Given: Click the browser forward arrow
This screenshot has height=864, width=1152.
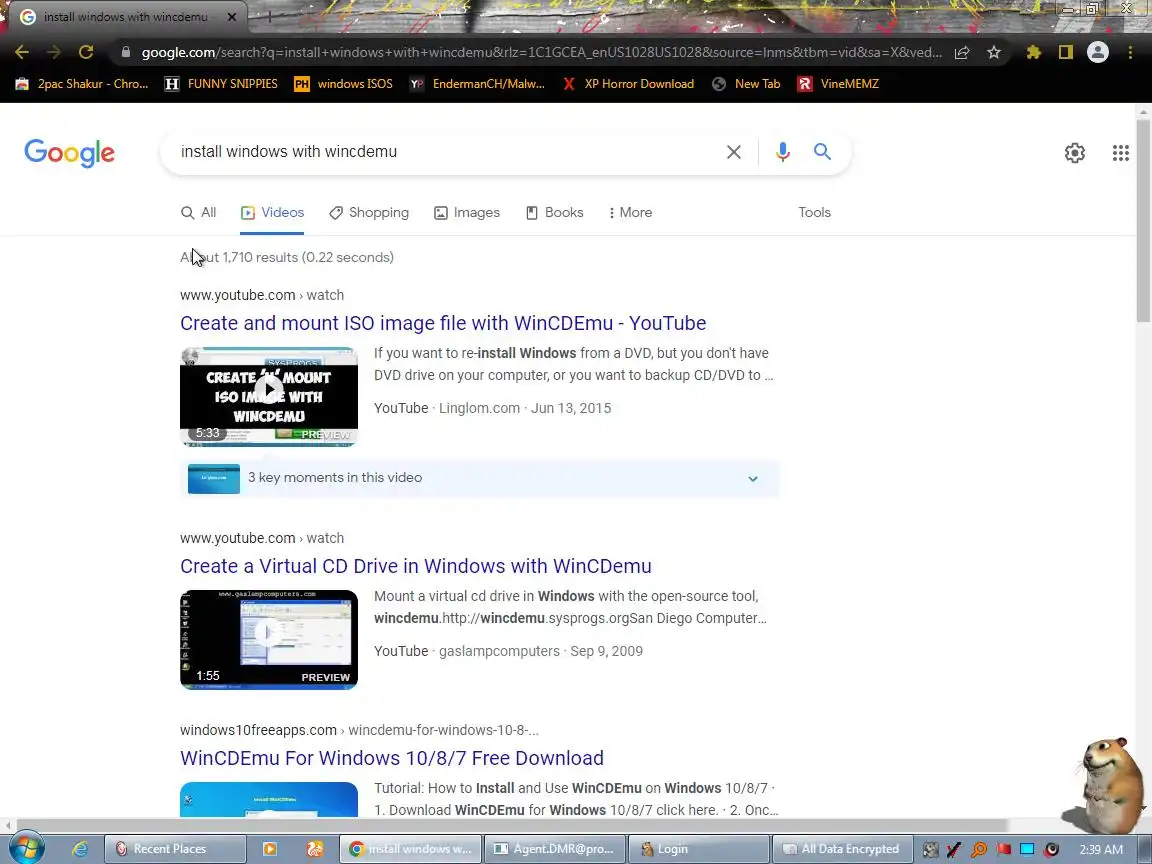Looking at the screenshot, I should [x=54, y=52].
